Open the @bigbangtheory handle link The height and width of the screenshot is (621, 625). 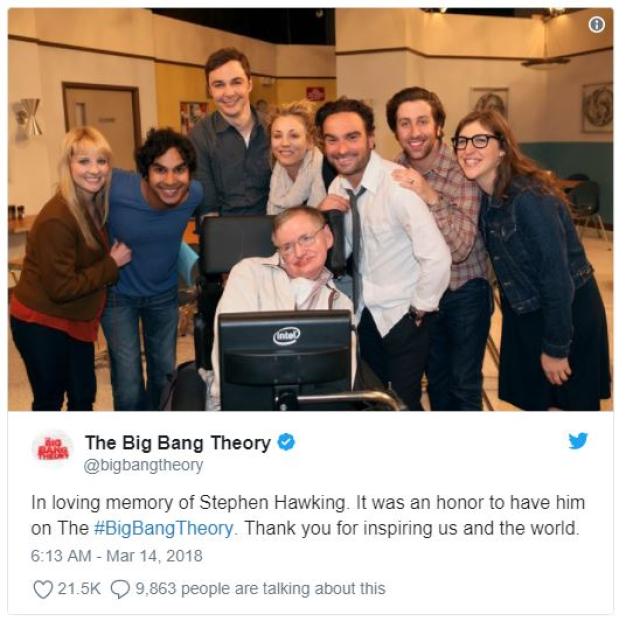143,466
